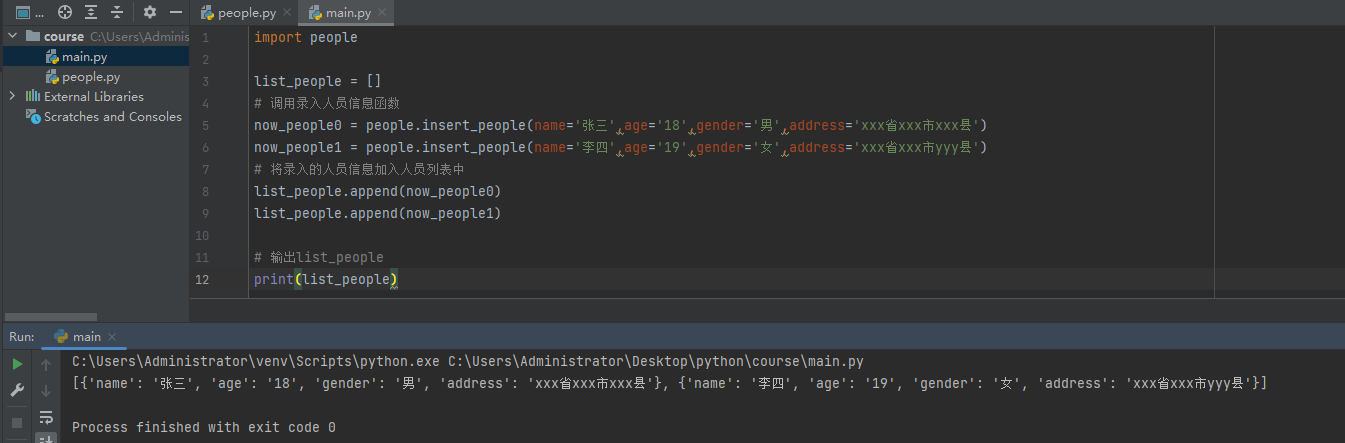Click the Python file icon beside main.py in tree
This screenshot has height=443, width=1345.
(52, 57)
